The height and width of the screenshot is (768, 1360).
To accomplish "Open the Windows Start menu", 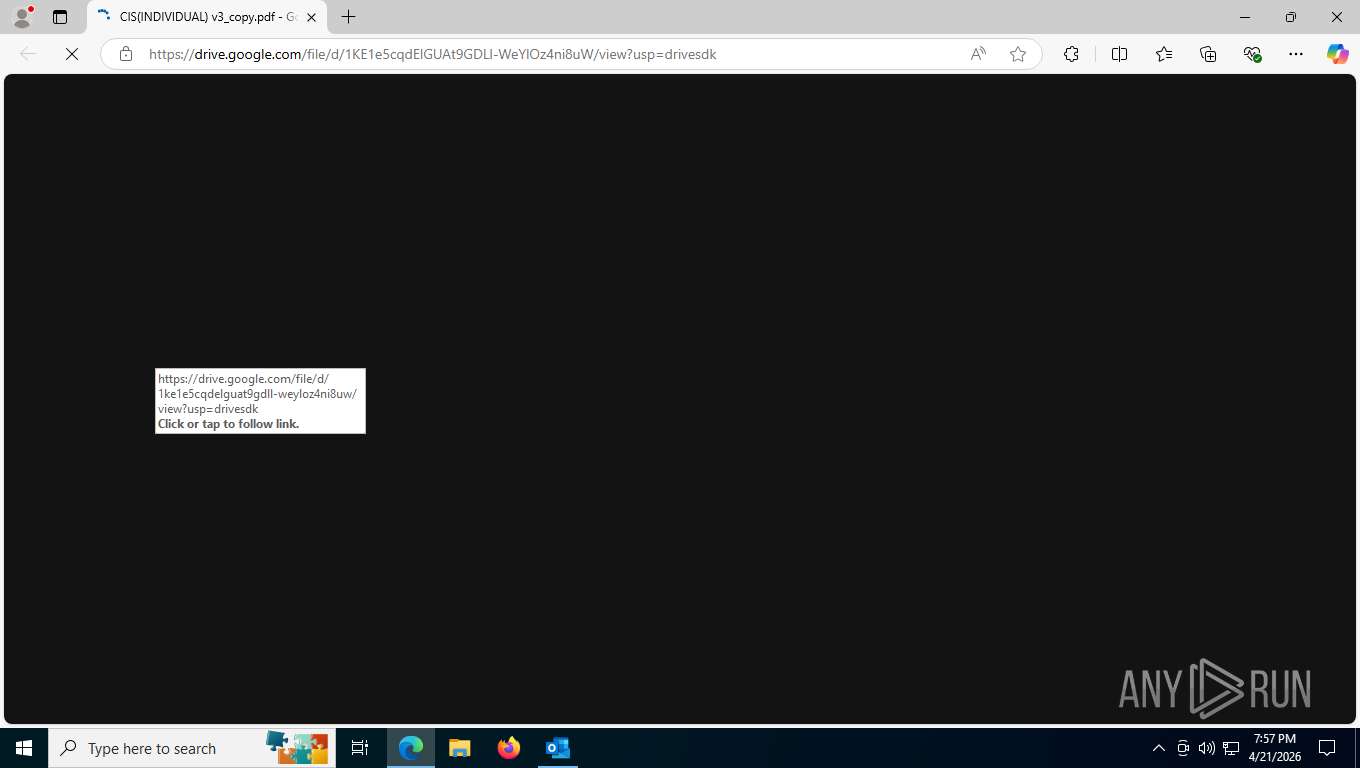I will (x=24, y=748).
